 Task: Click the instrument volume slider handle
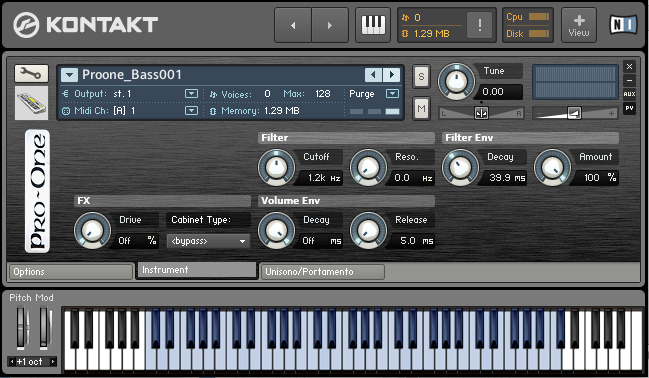pyautogui.click(x=574, y=113)
